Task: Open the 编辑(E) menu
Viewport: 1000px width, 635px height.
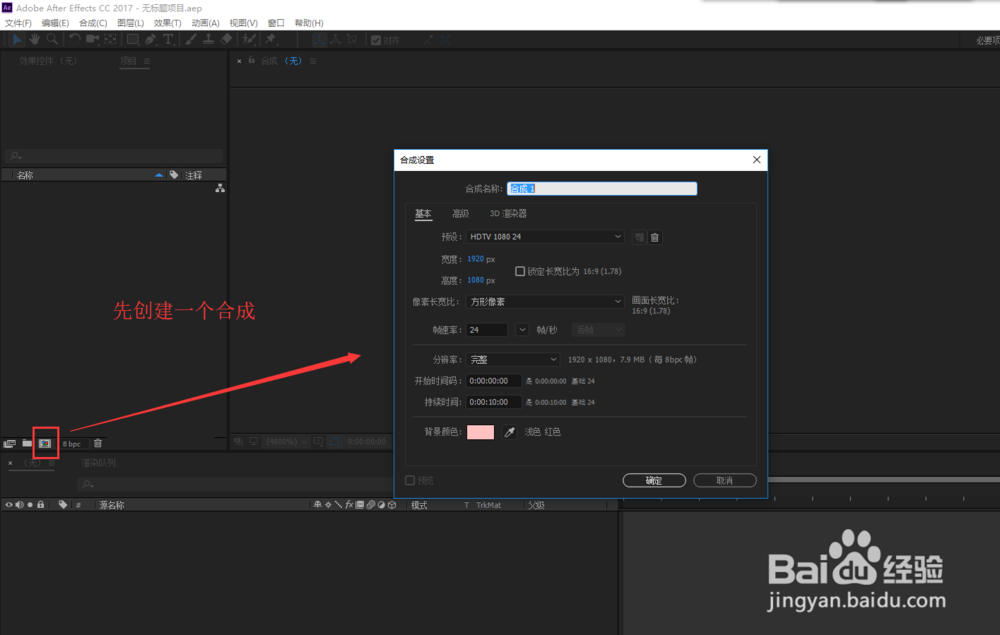Action: click(55, 23)
